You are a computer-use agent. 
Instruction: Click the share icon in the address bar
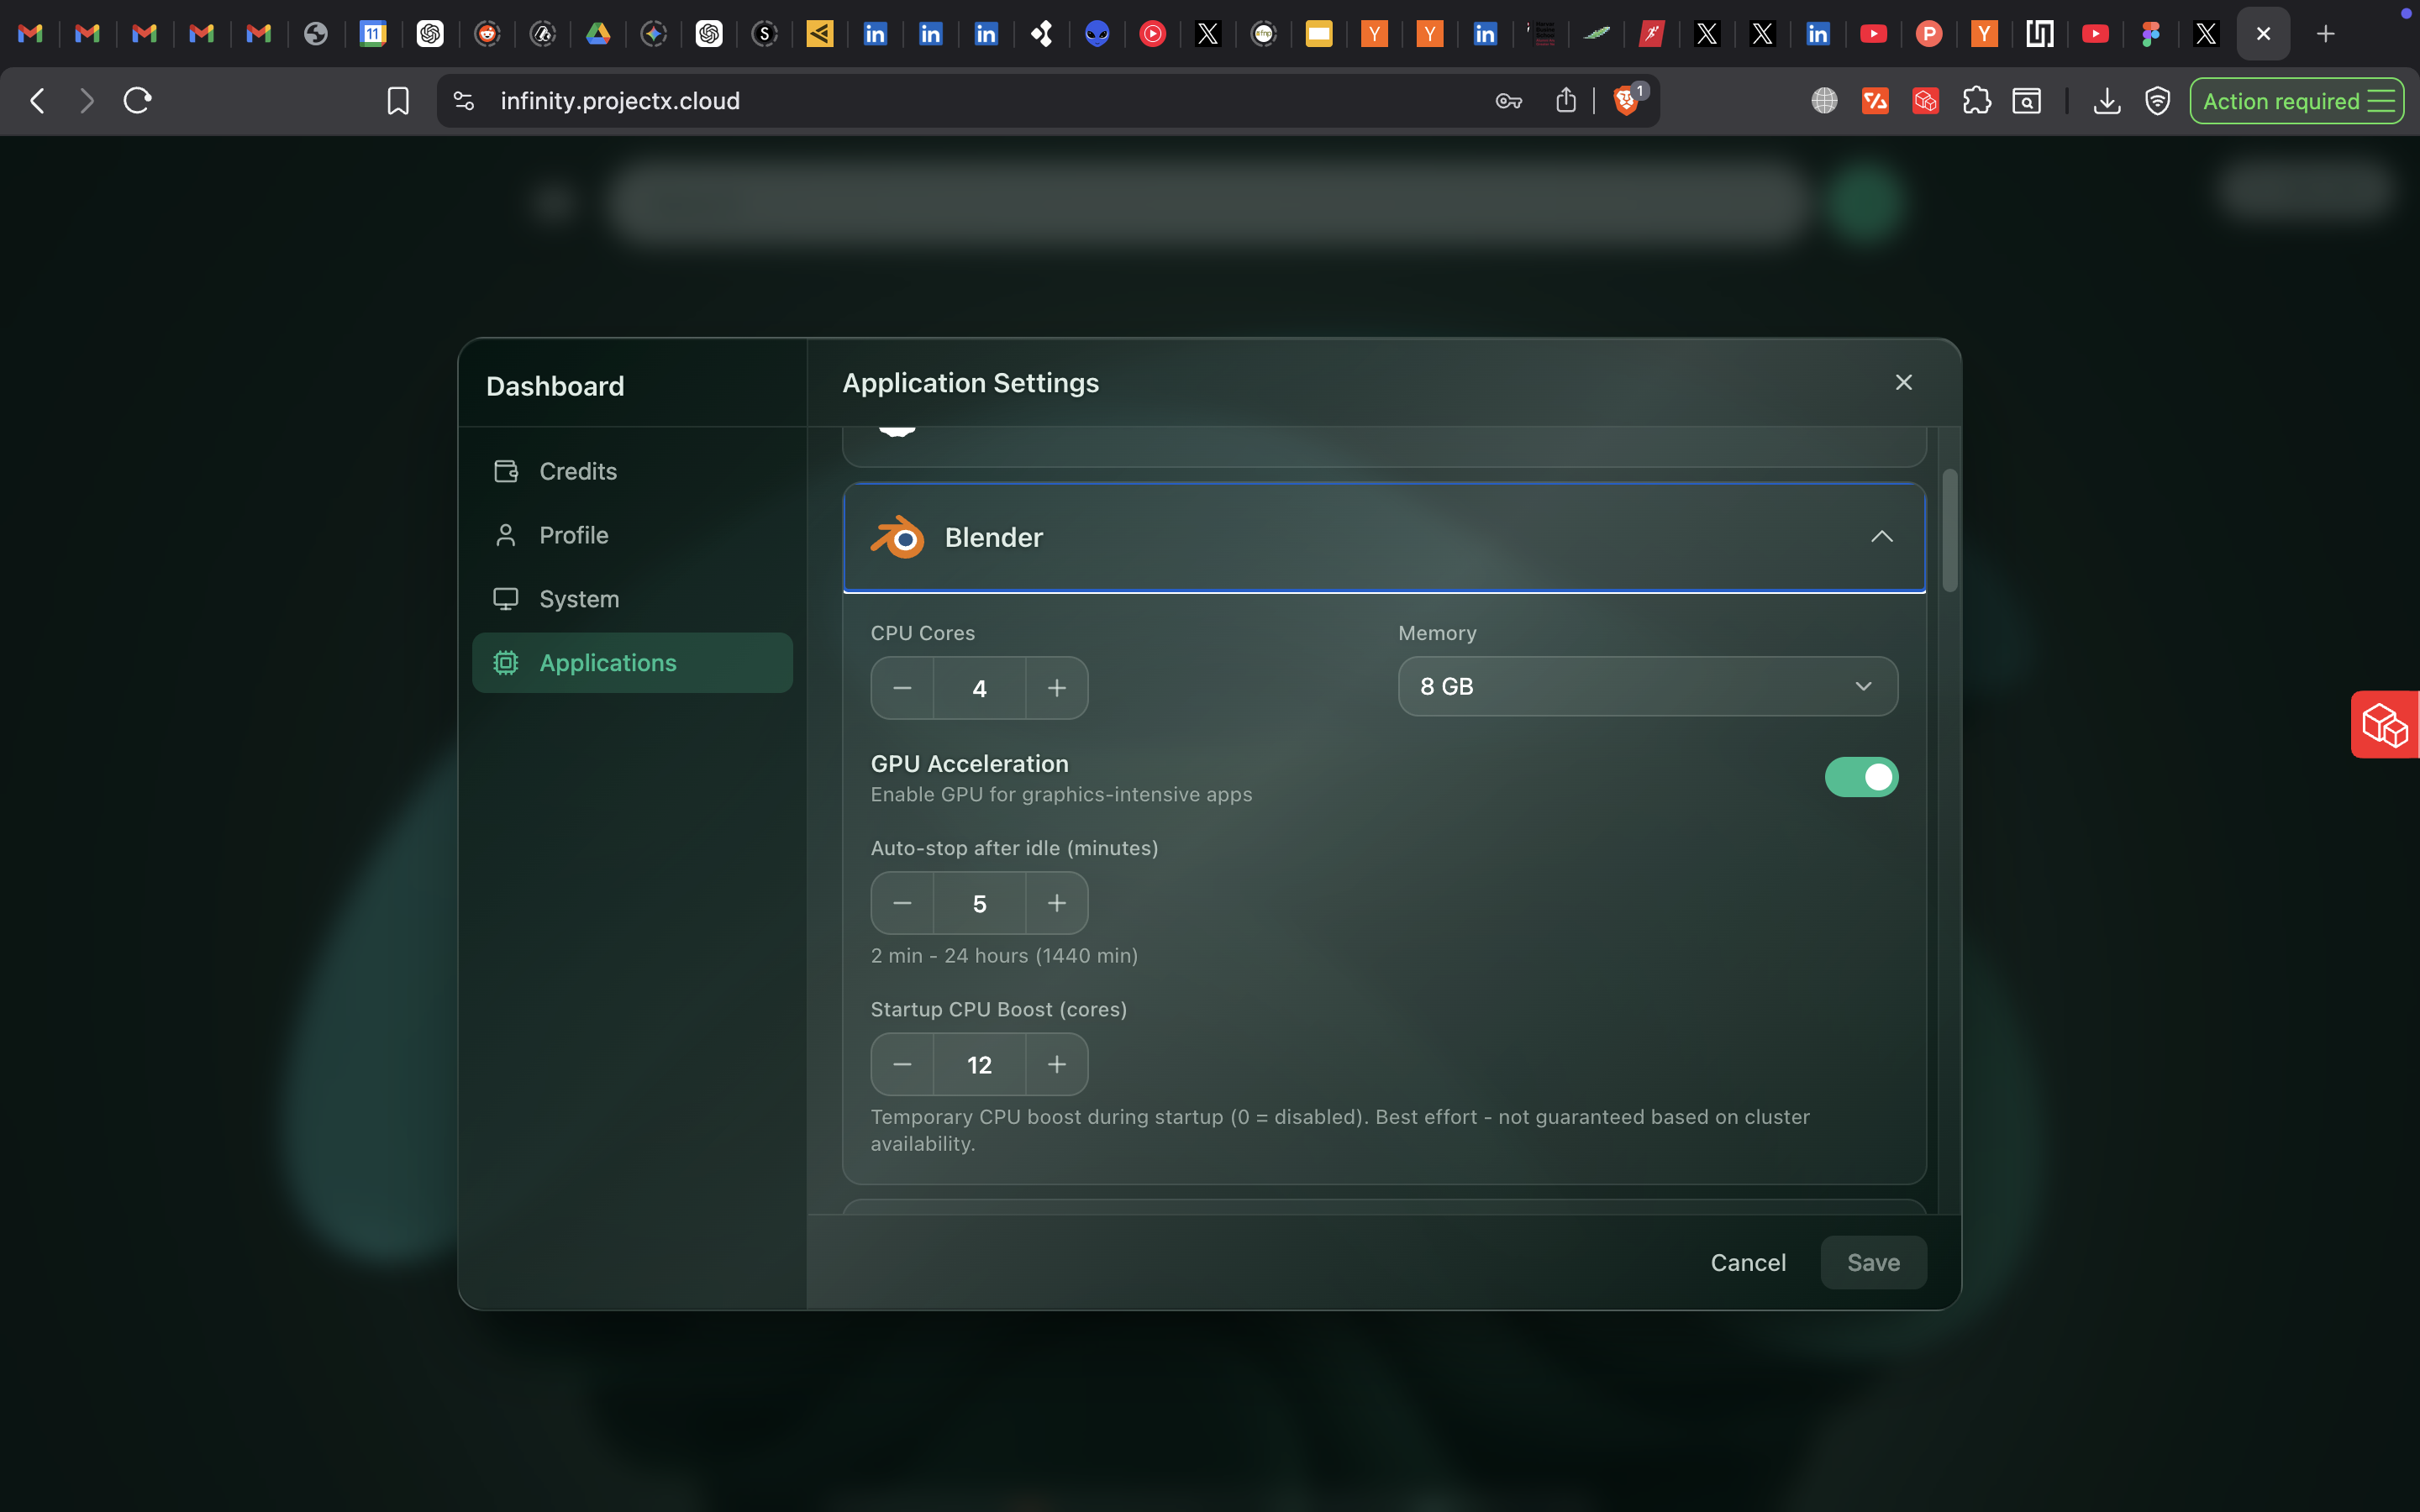1566,101
